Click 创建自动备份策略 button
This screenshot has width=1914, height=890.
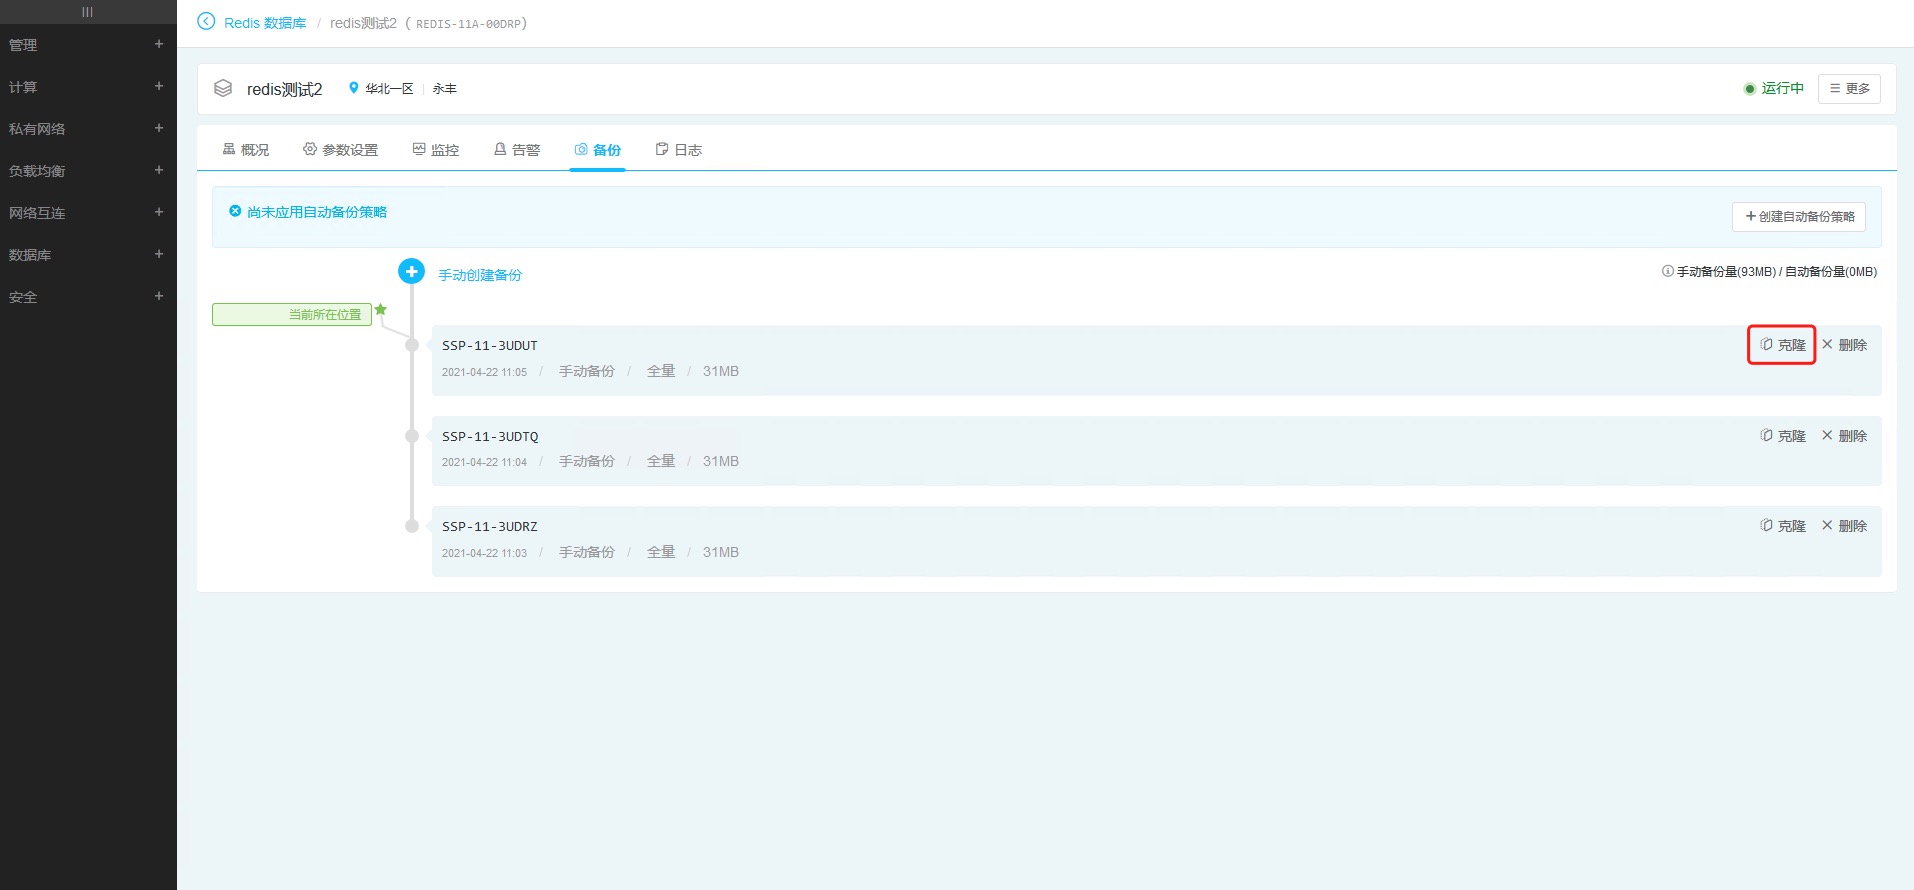pos(1799,217)
